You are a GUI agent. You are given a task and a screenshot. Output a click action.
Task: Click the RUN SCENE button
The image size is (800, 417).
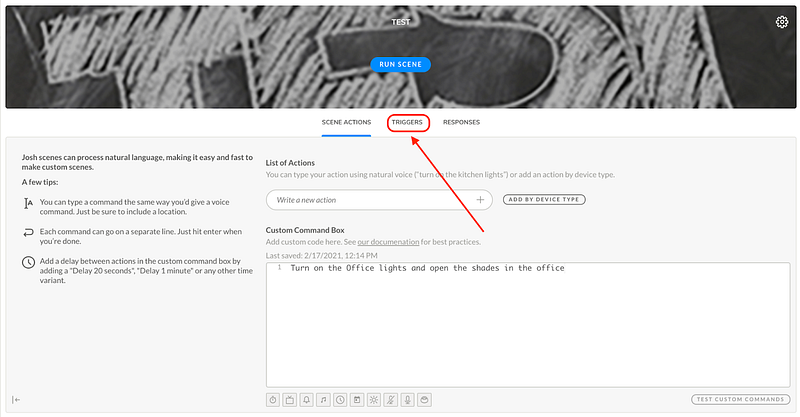point(401,64)
